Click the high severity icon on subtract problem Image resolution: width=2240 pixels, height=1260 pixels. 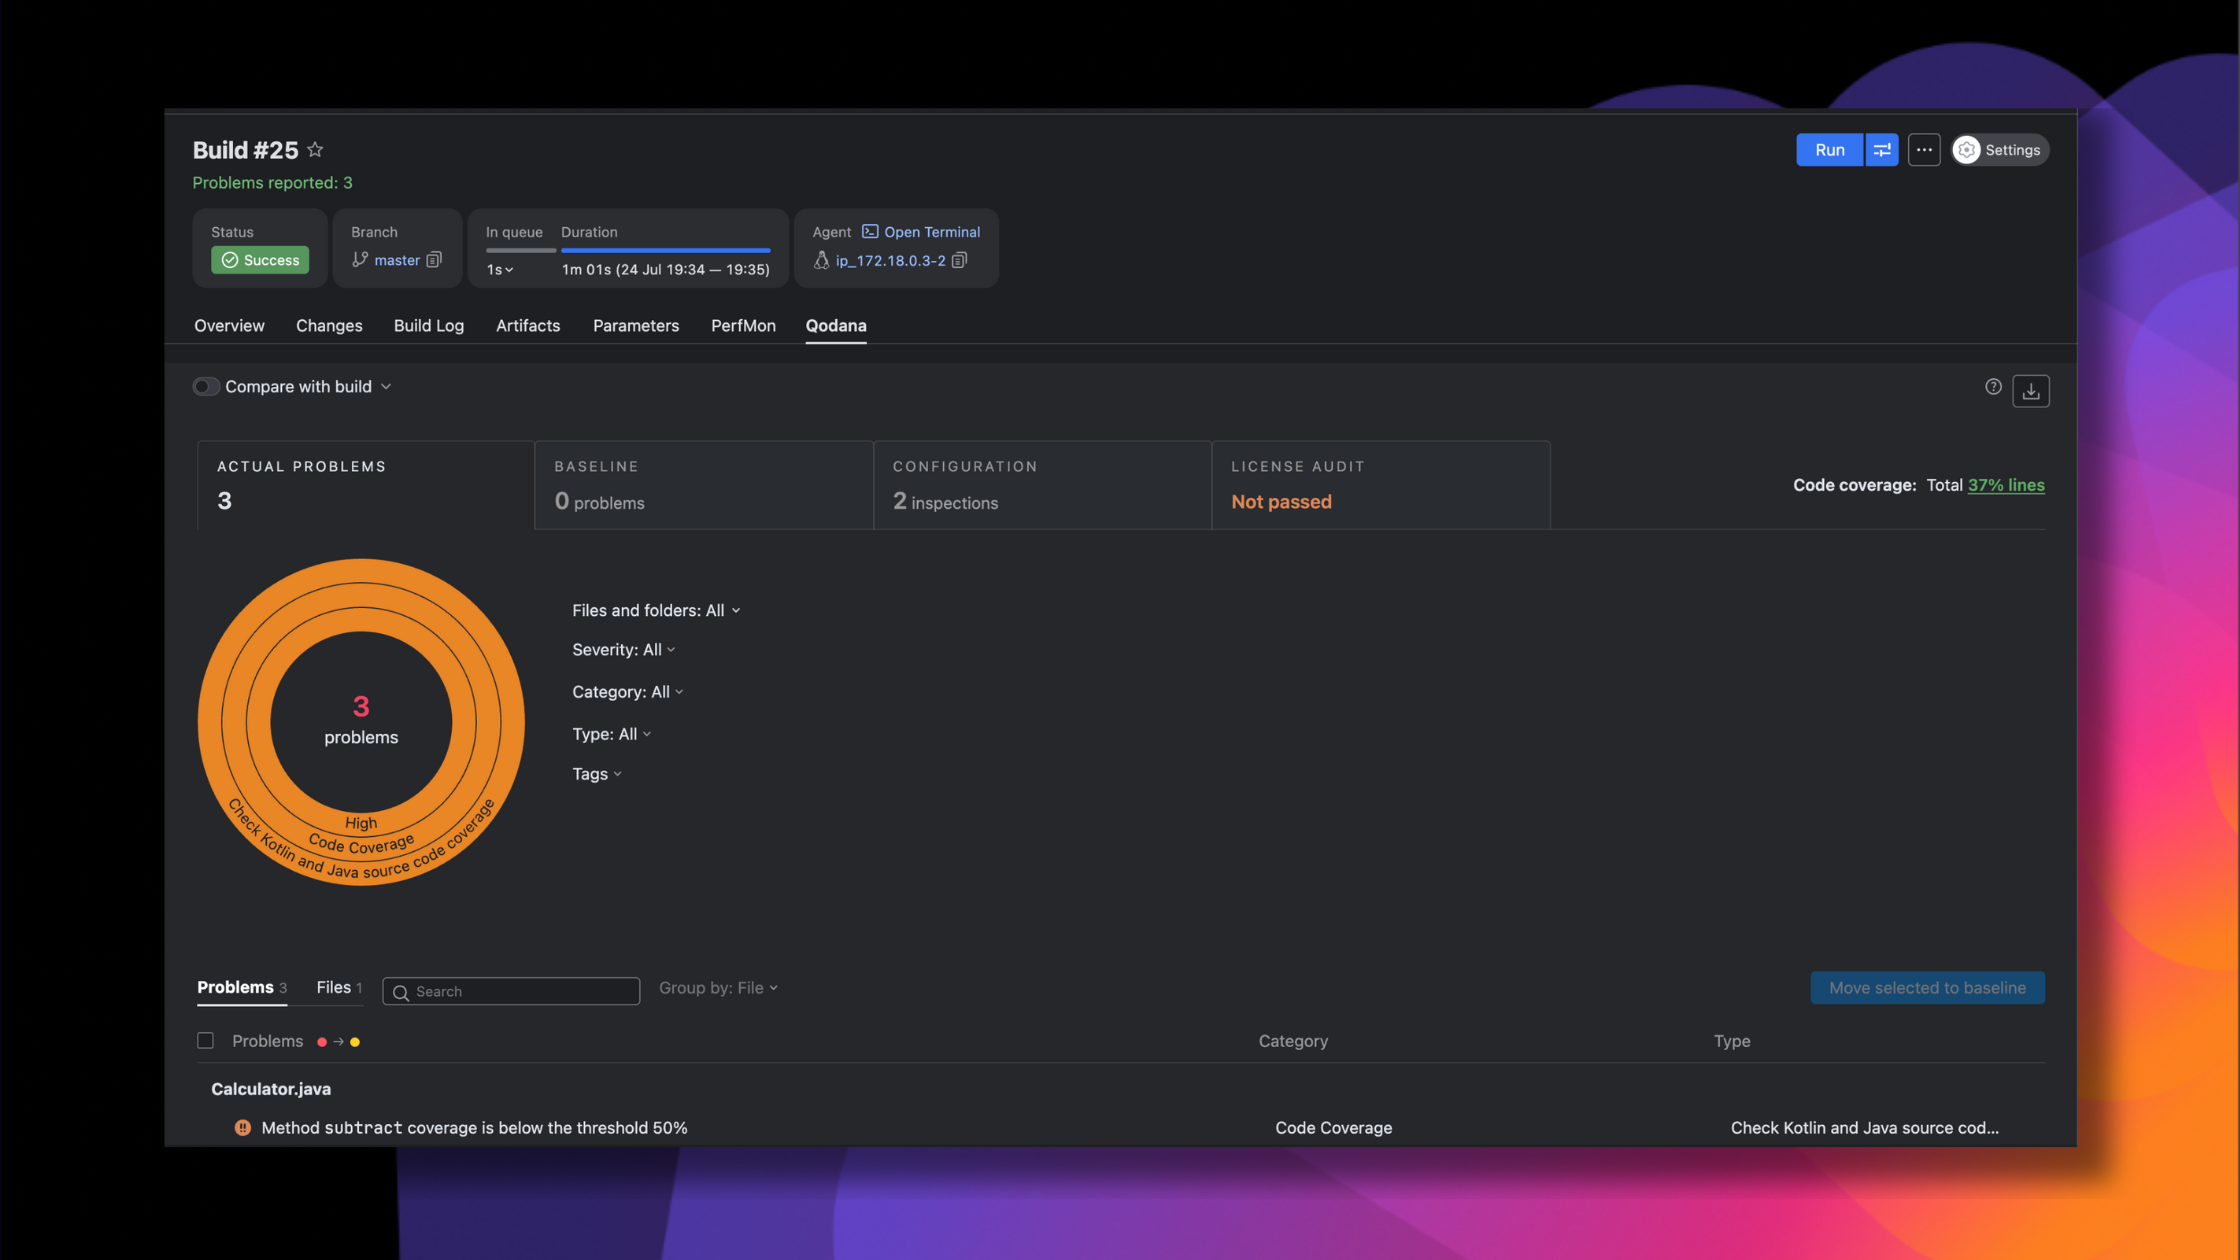[x=242, y=1128]
